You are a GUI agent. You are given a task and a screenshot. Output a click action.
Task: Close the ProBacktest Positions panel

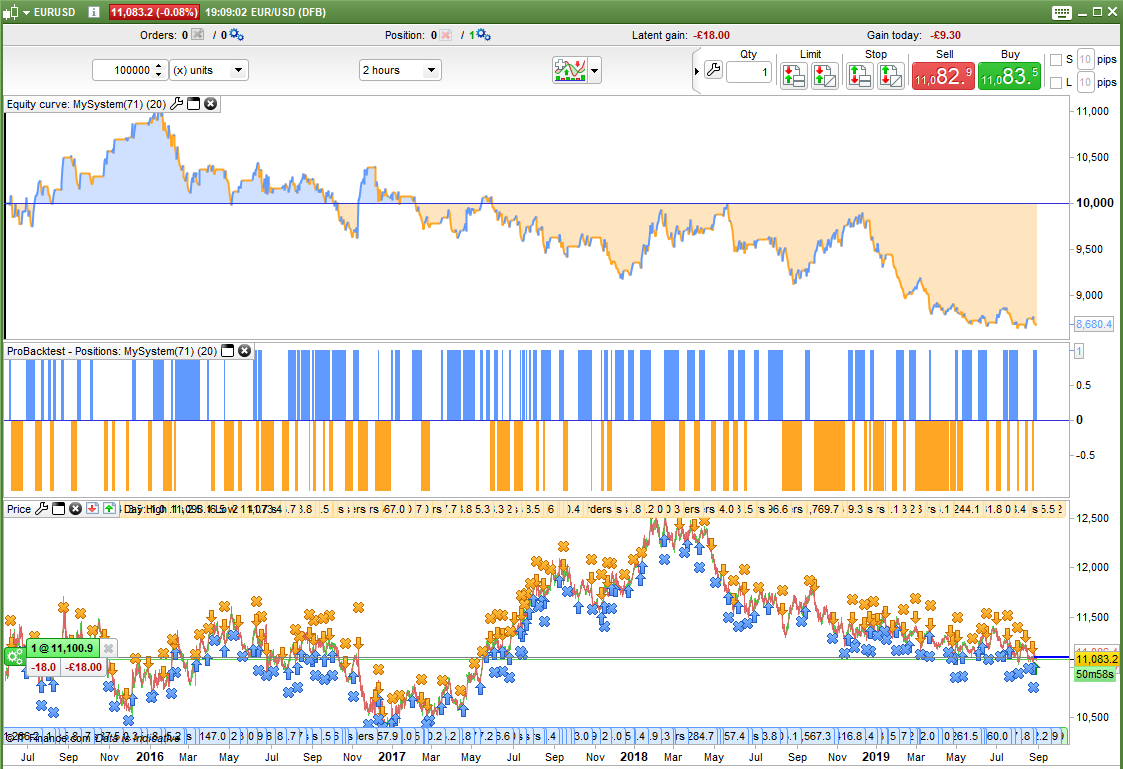(x=244, y=351)
